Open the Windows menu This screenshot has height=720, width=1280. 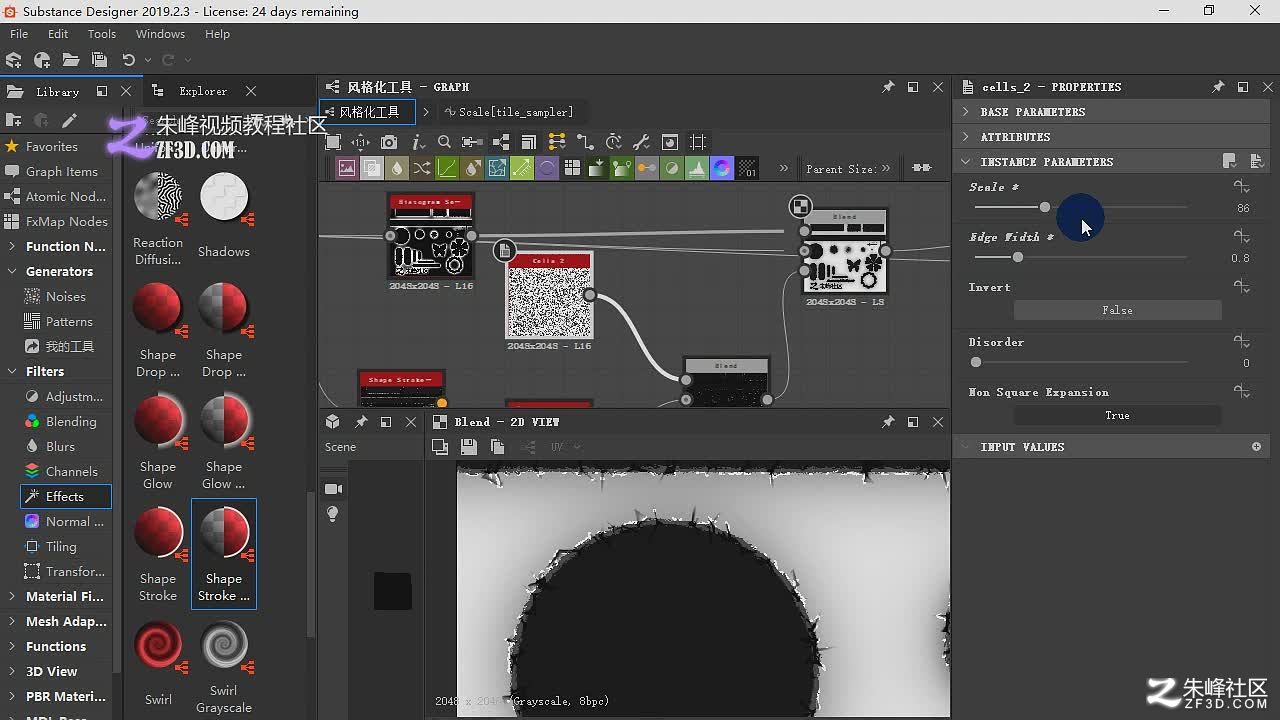click(x=160, y=34)
